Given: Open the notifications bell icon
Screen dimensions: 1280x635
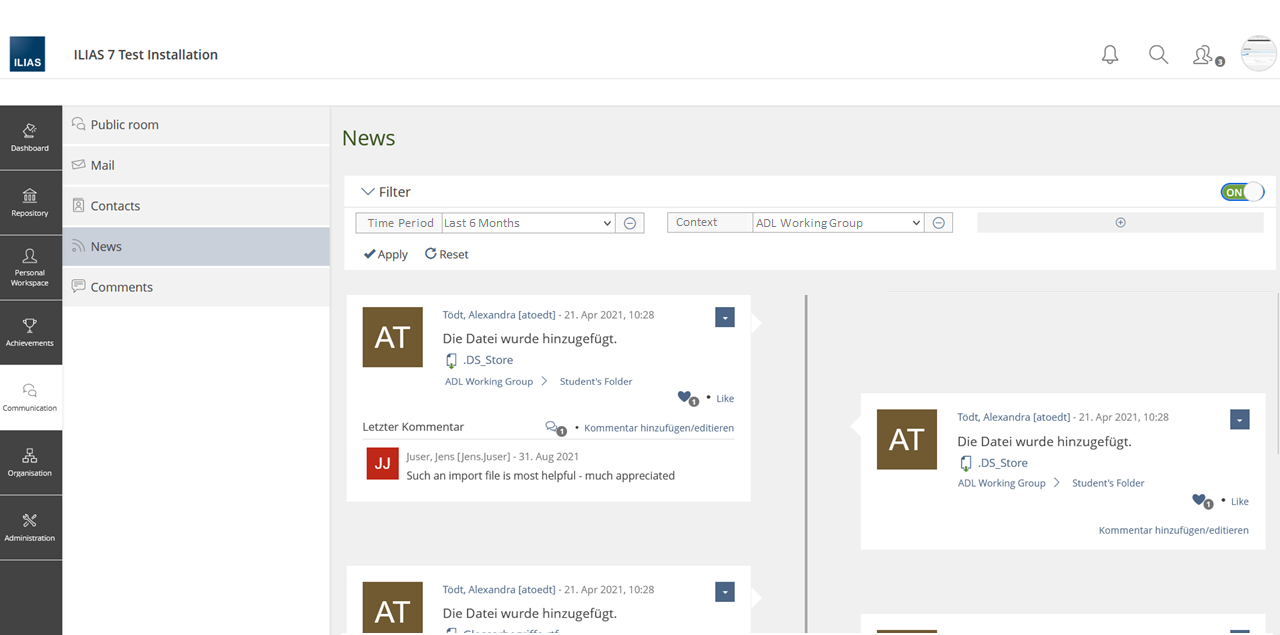Looking at the screenshot, I should pyautogui.click(x=1110, y=55).
